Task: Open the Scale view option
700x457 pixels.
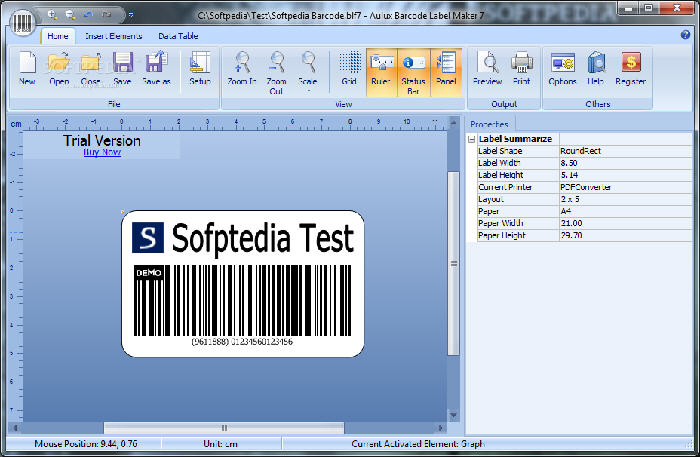Action: tap(308, 71)
